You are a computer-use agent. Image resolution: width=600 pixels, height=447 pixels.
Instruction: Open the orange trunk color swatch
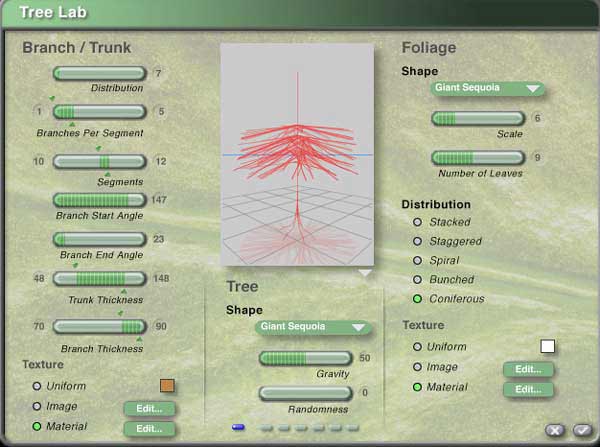(167, 386)
